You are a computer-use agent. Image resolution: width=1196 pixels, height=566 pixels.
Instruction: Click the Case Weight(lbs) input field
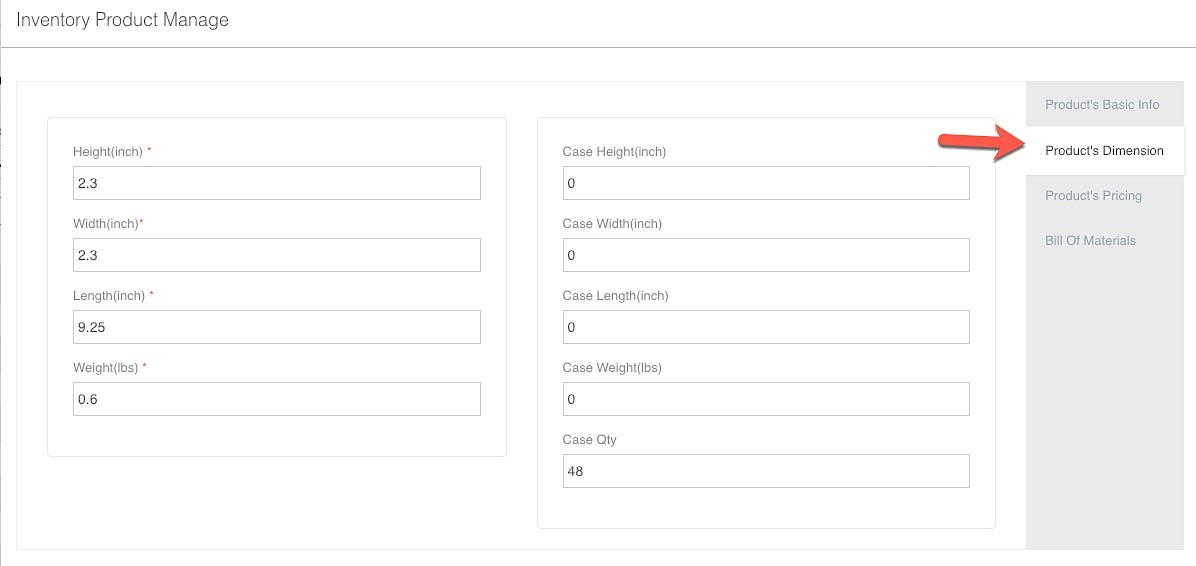(x=766, y=399)
